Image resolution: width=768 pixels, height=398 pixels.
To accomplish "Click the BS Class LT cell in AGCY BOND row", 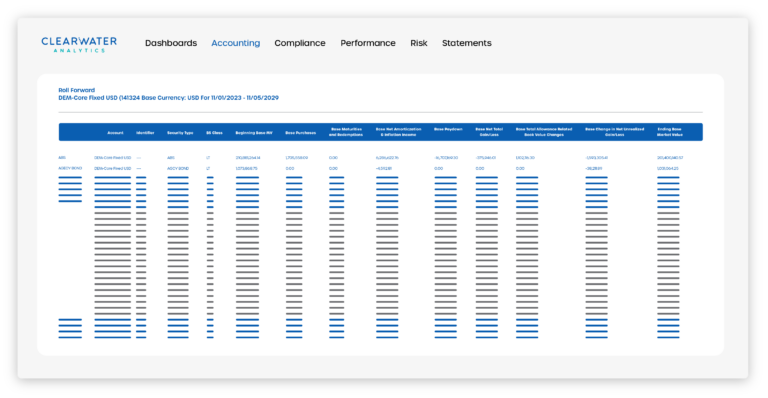I will click(x=208, y=168).
